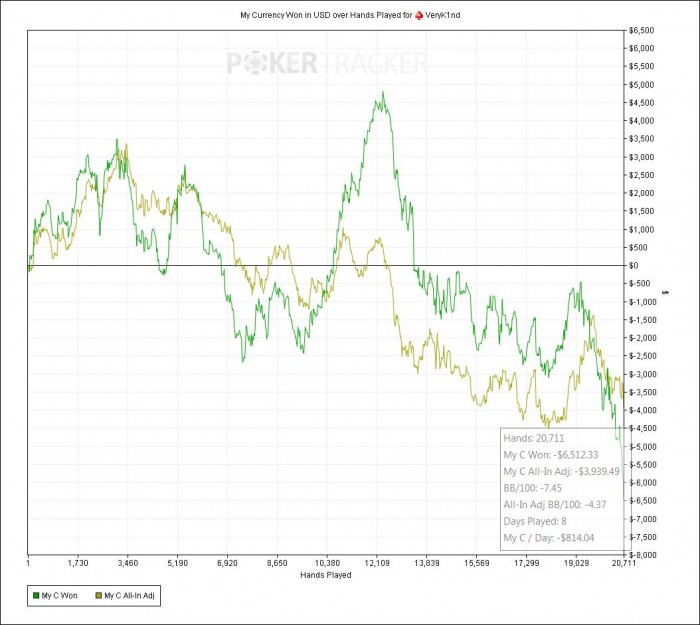Click the Days Played: 8 tooltip line
This screenshot has height=625, width=700.
click(x=535, y=521)
